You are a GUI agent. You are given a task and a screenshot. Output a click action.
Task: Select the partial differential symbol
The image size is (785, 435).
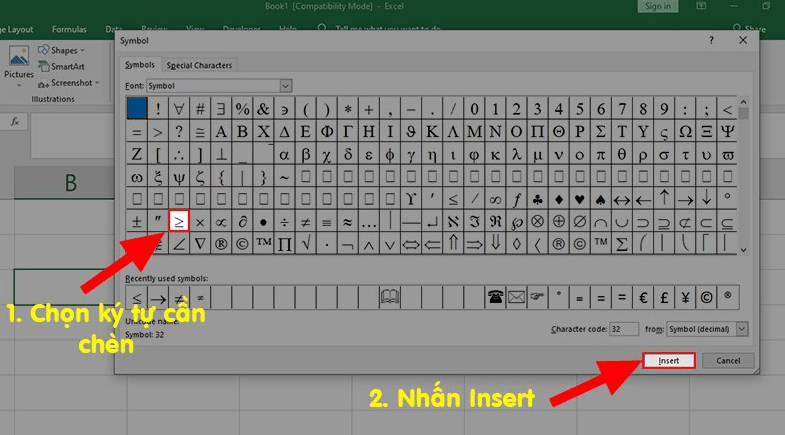click(x=242, y=221)
